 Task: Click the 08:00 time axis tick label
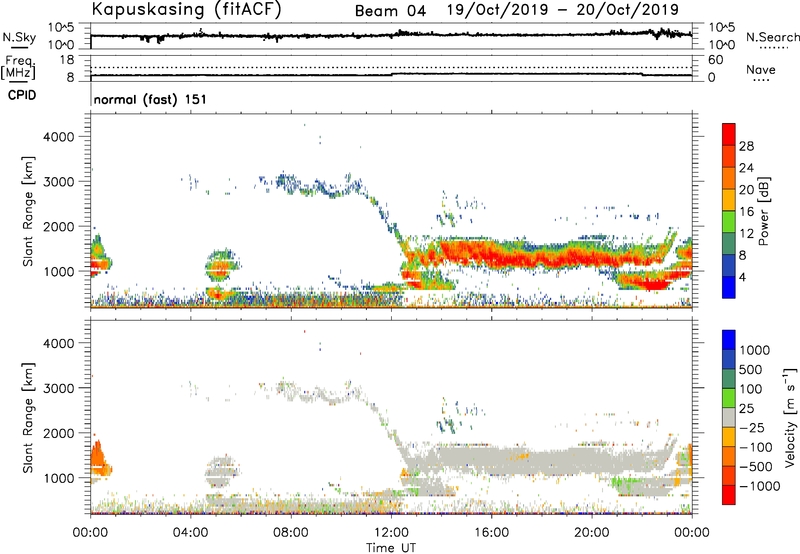point(291,533)
